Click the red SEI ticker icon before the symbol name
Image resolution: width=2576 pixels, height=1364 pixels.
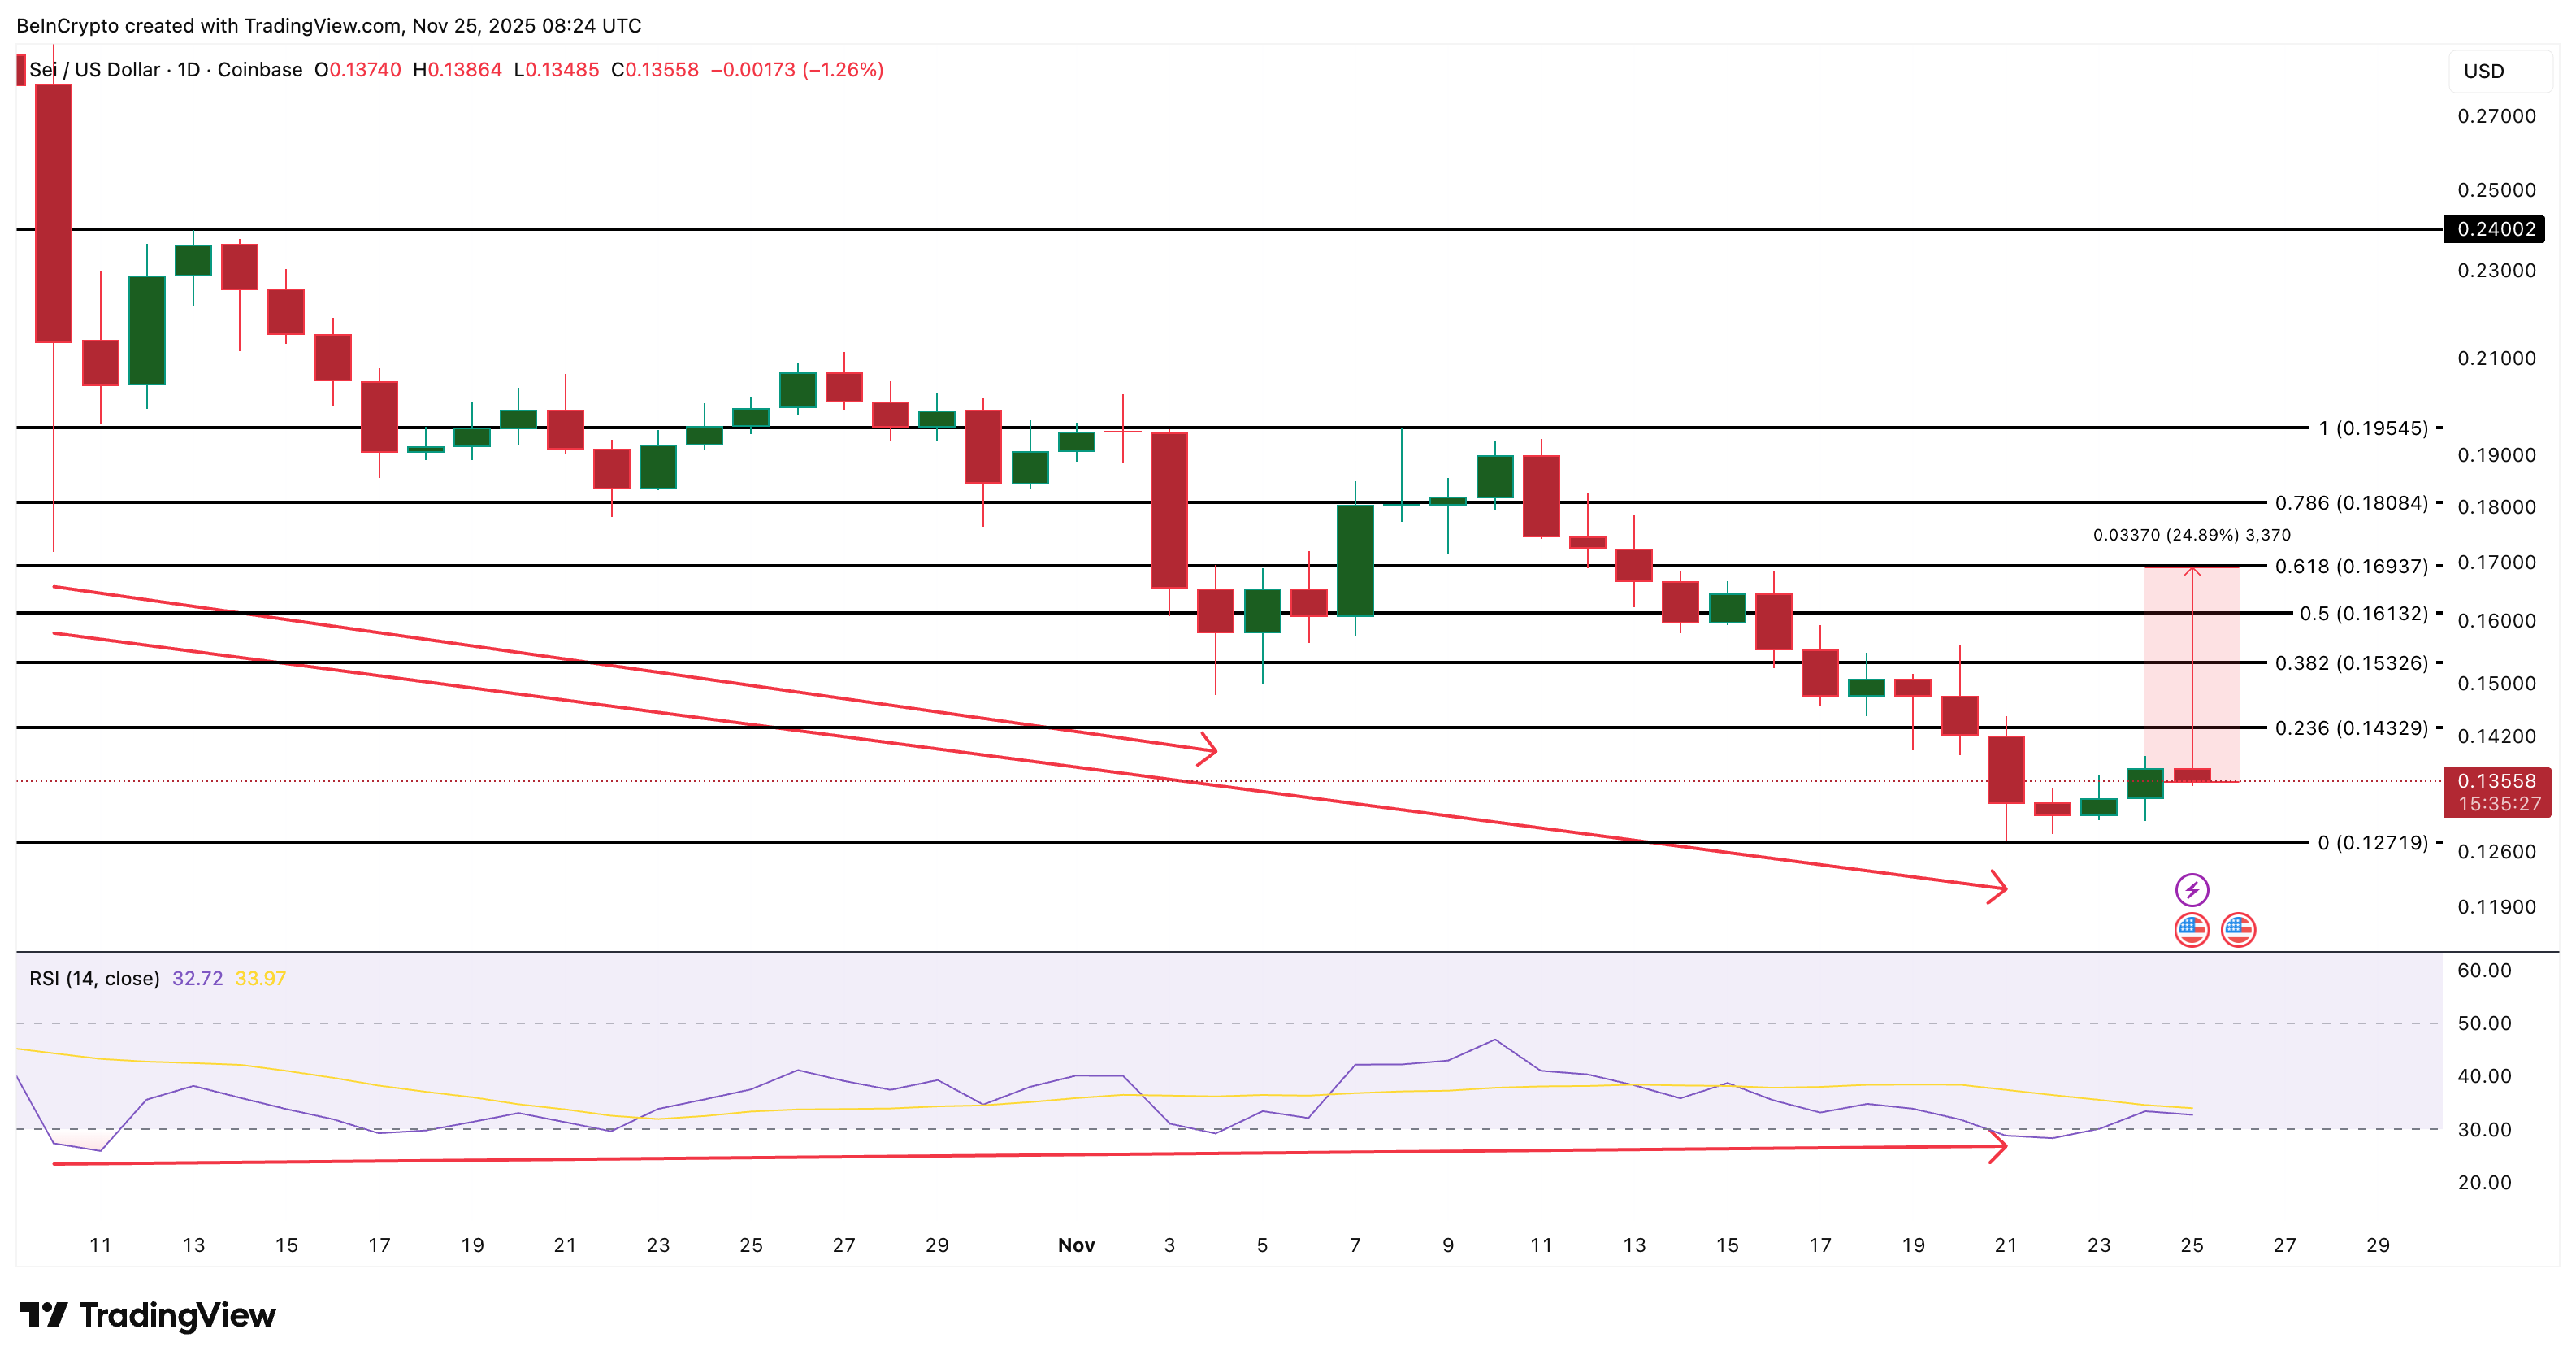click(21, 69)
